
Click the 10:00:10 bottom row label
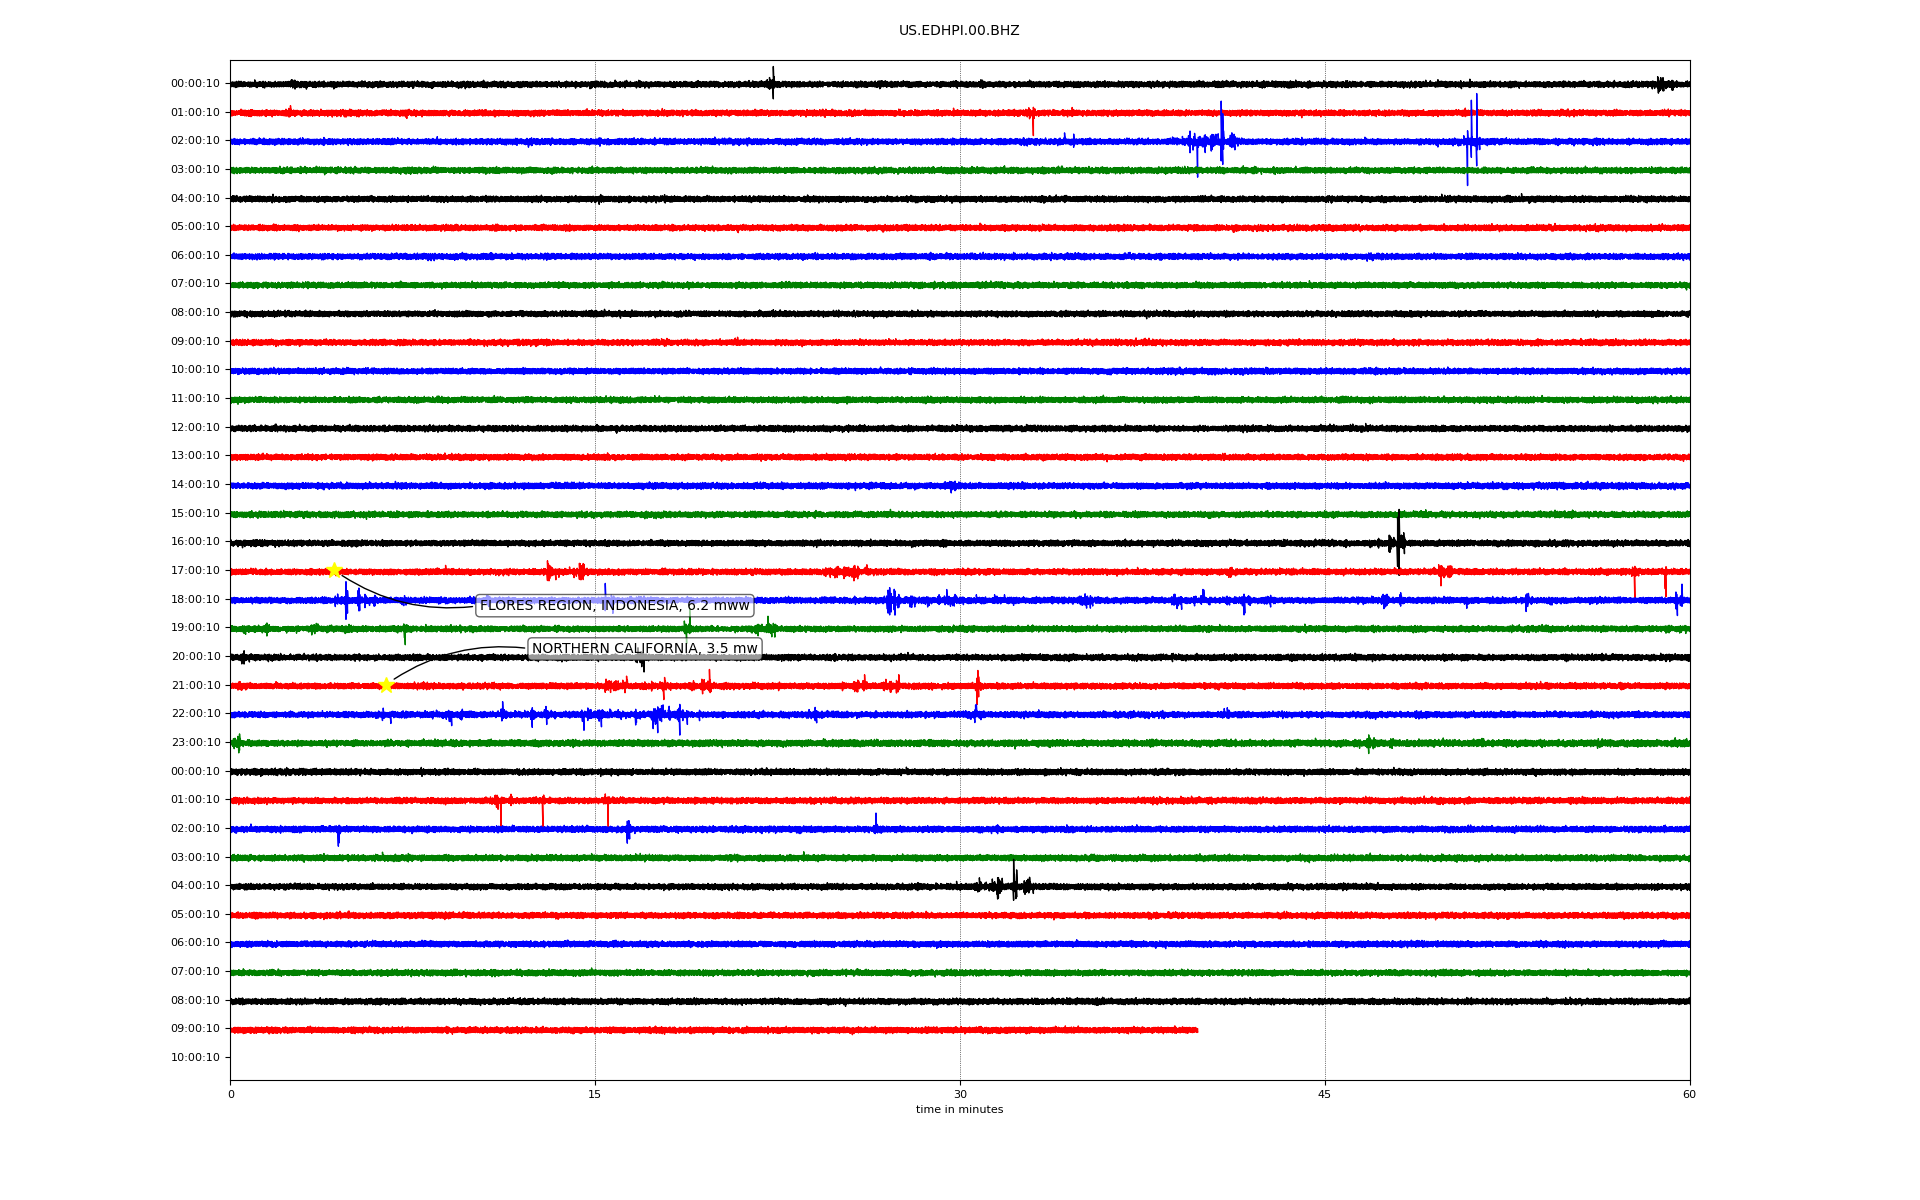pyautogui.click(x=195, y=1058)
